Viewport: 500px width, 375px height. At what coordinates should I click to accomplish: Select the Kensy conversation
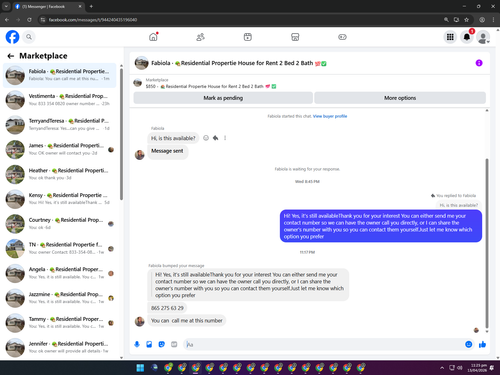pos(59,199)
